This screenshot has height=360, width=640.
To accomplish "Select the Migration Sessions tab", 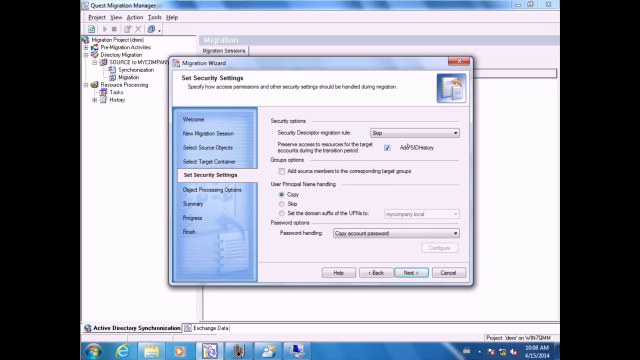I will [x=224, y=51].
